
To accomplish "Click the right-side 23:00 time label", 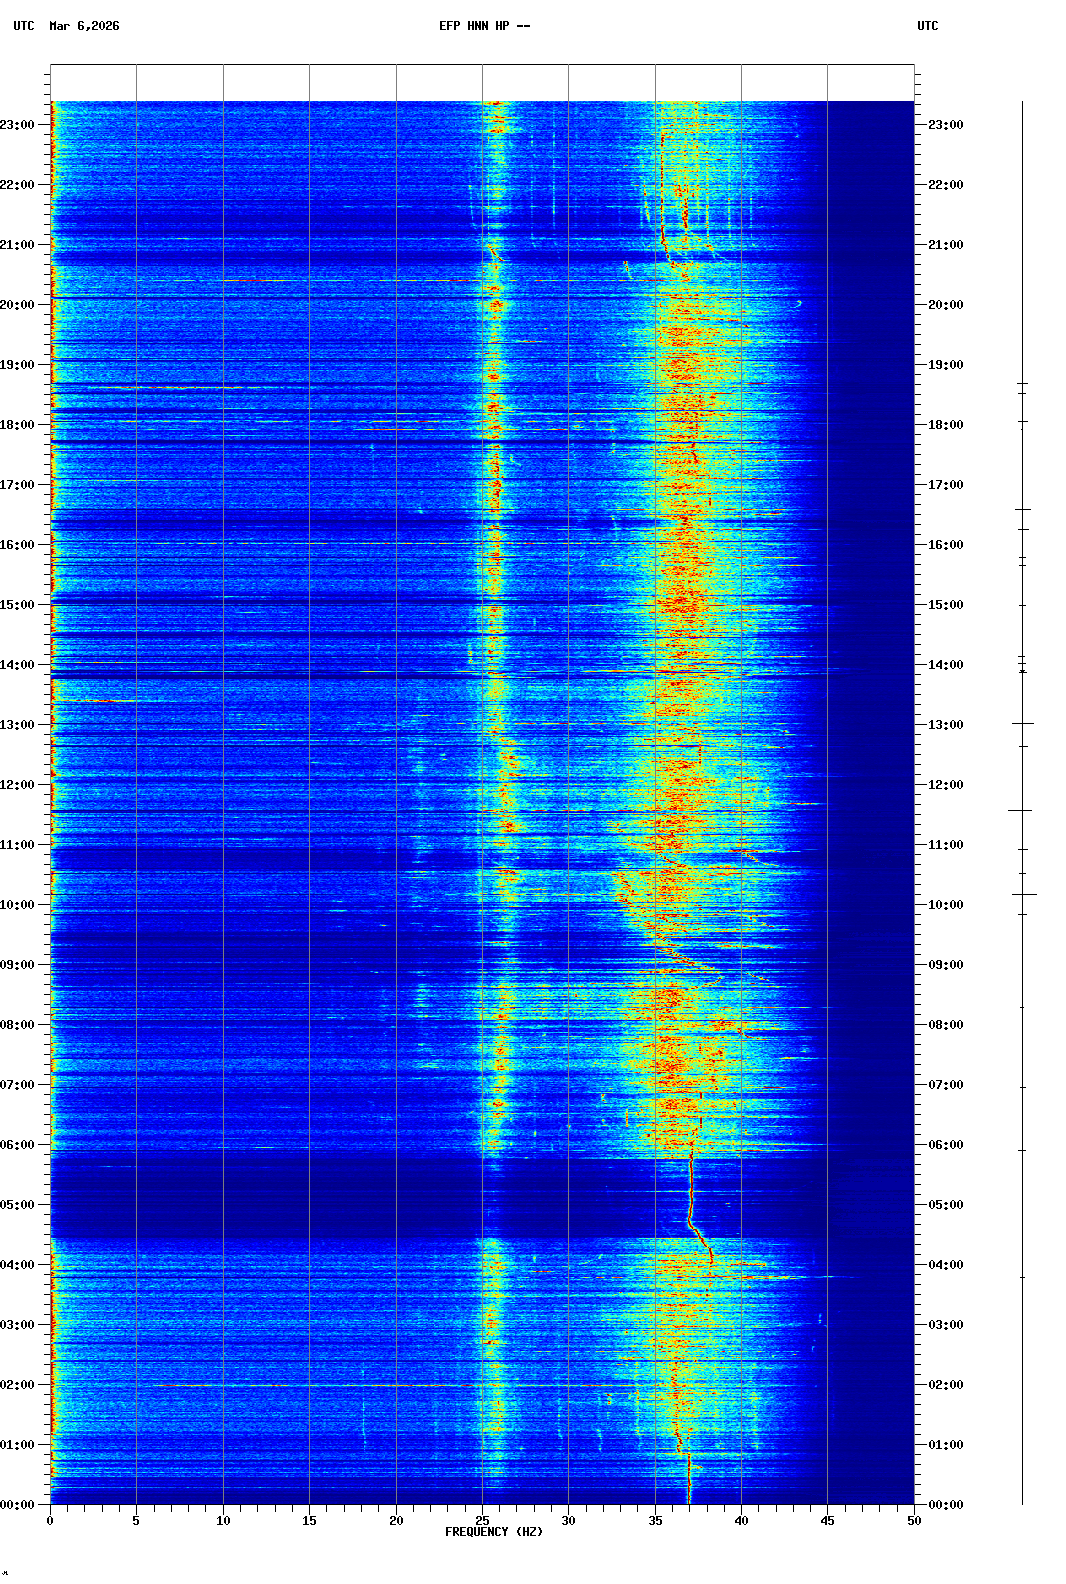I will pos(945,125).
